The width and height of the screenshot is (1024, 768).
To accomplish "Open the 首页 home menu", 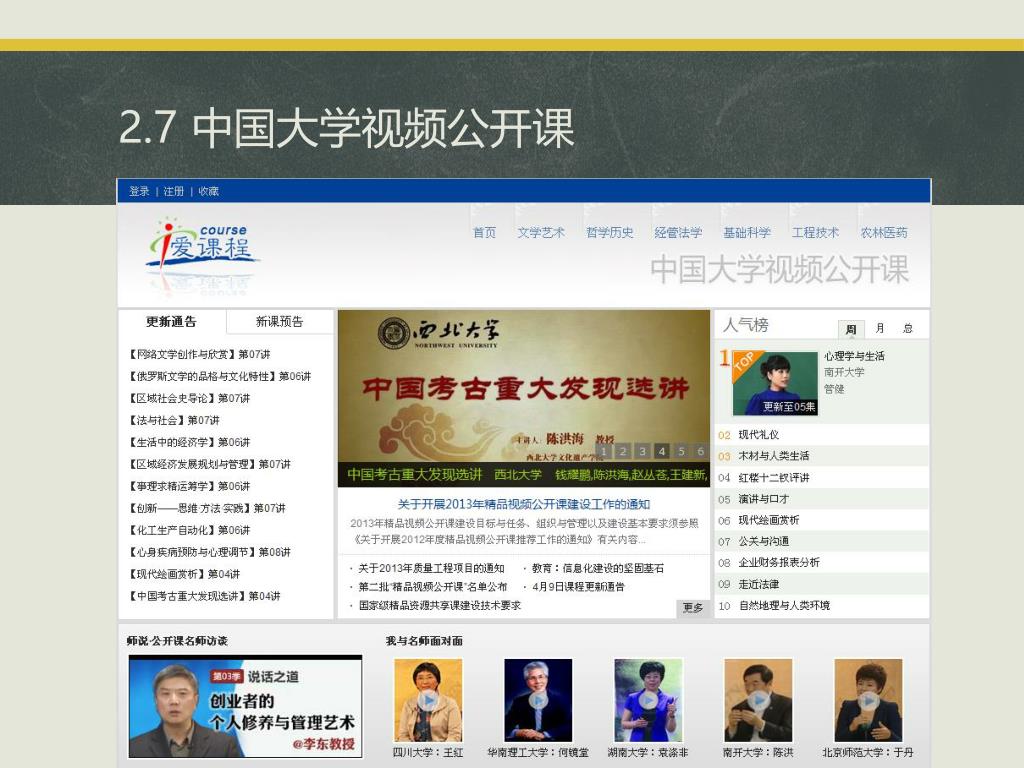I will tap(485, 232).
